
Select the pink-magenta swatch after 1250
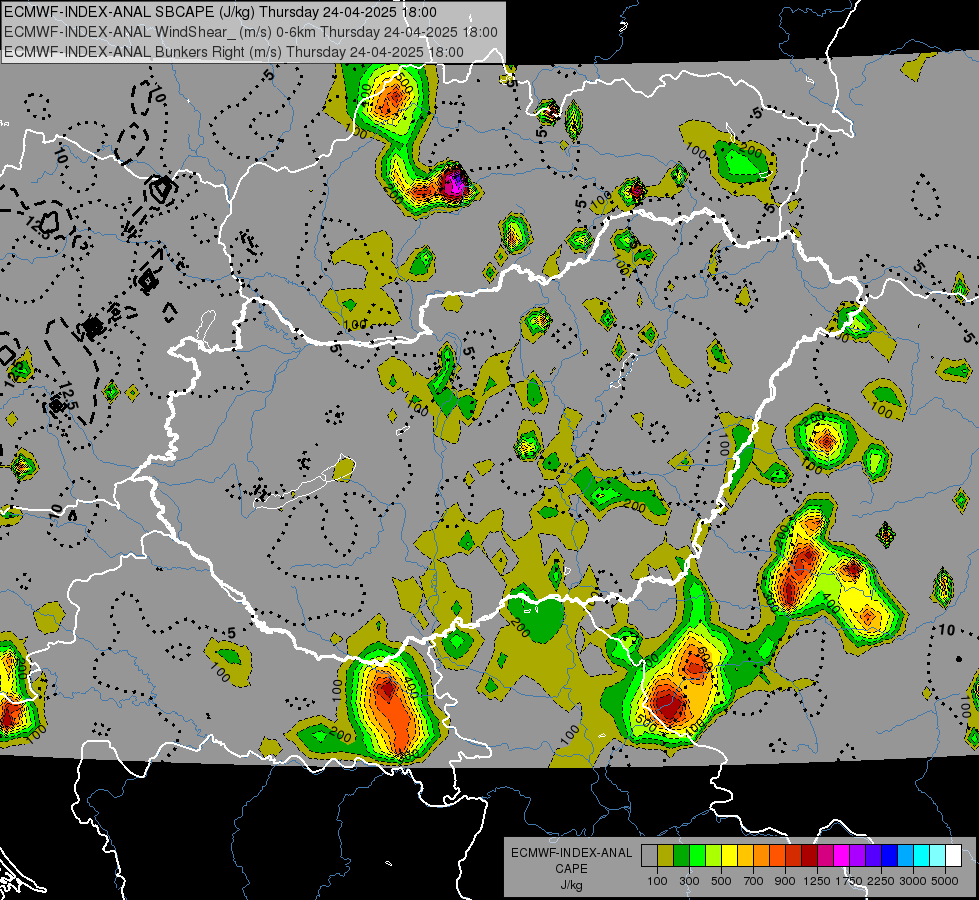825,855
